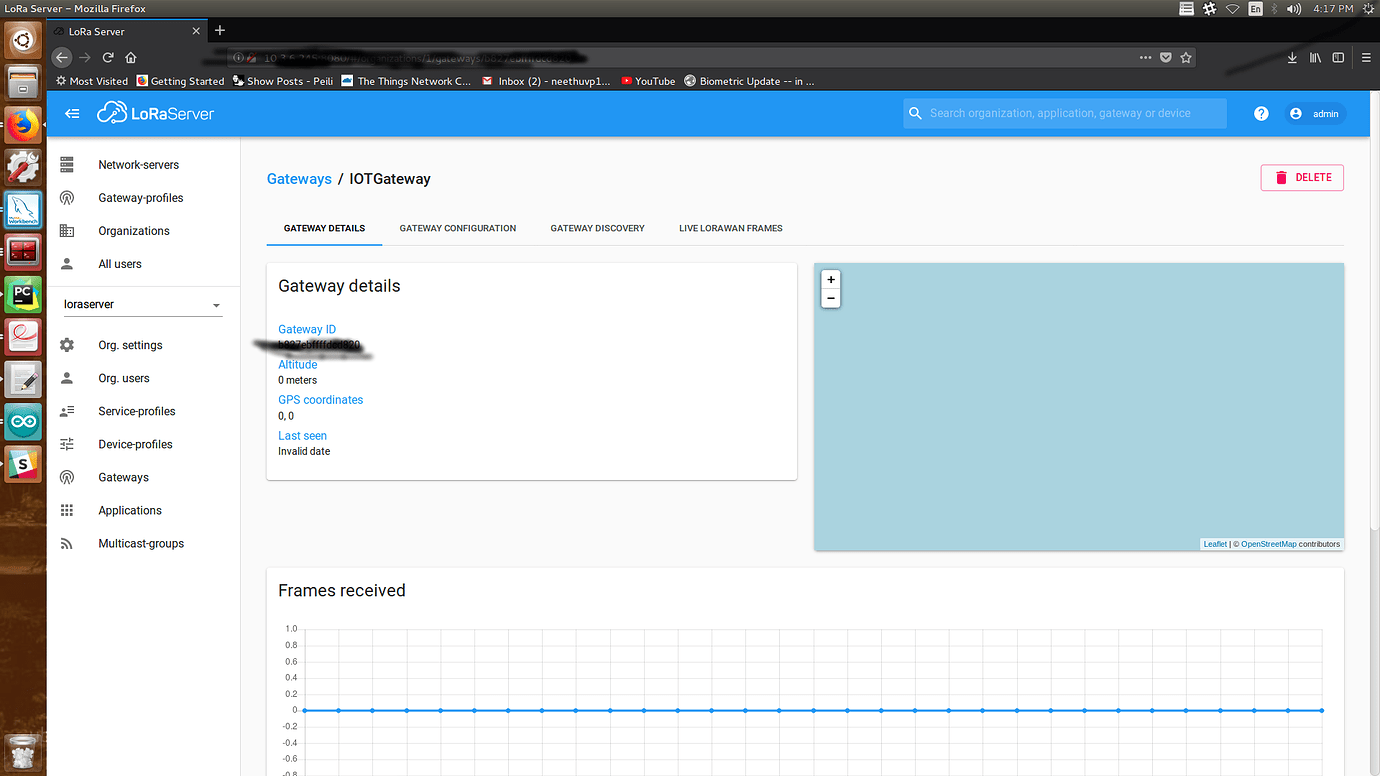
Task: Open the admin user menu
Action: (x=1315, y=114)
